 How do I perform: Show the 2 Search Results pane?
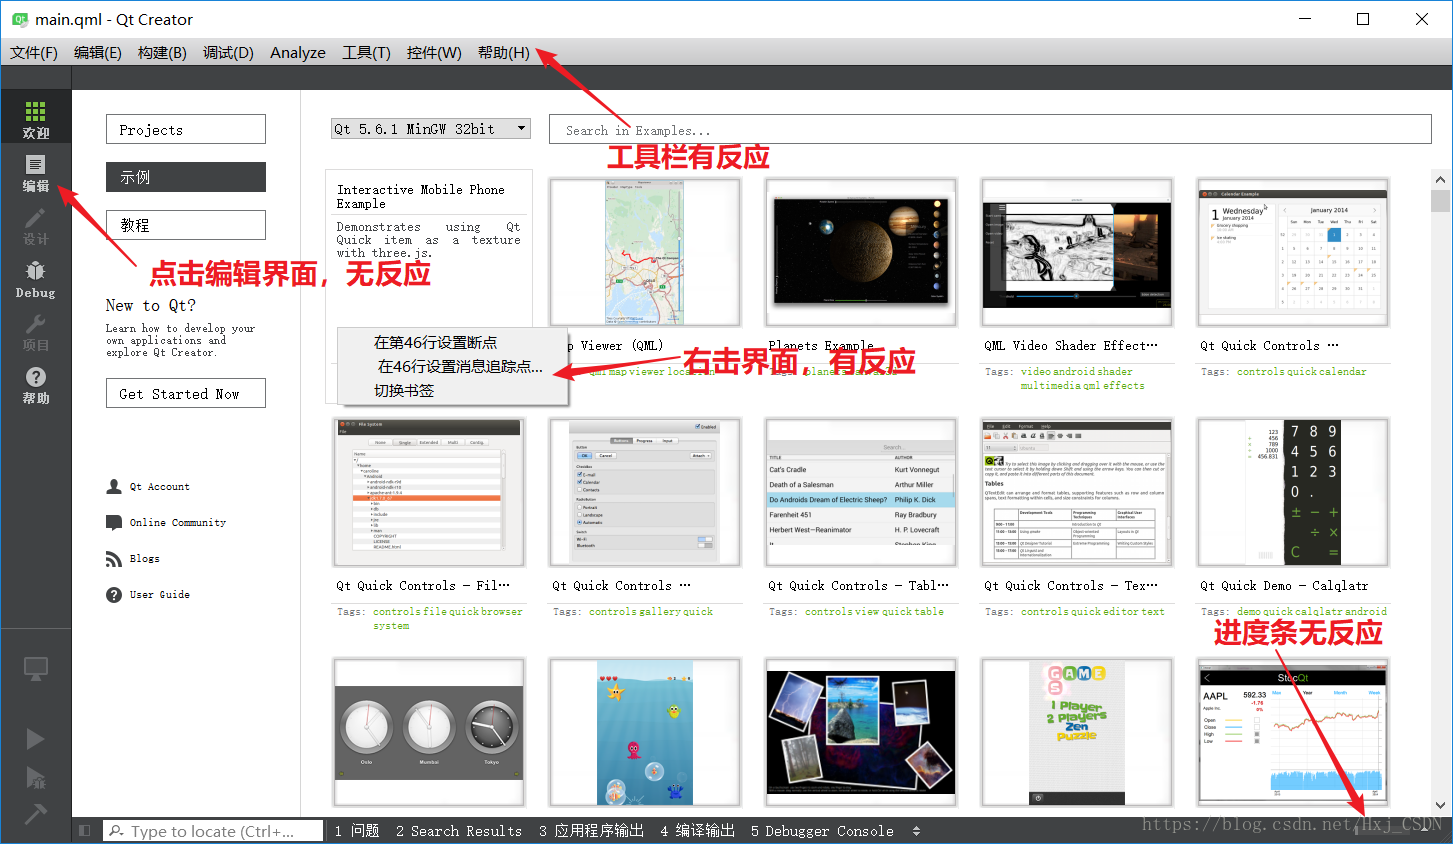pos(459,831)
